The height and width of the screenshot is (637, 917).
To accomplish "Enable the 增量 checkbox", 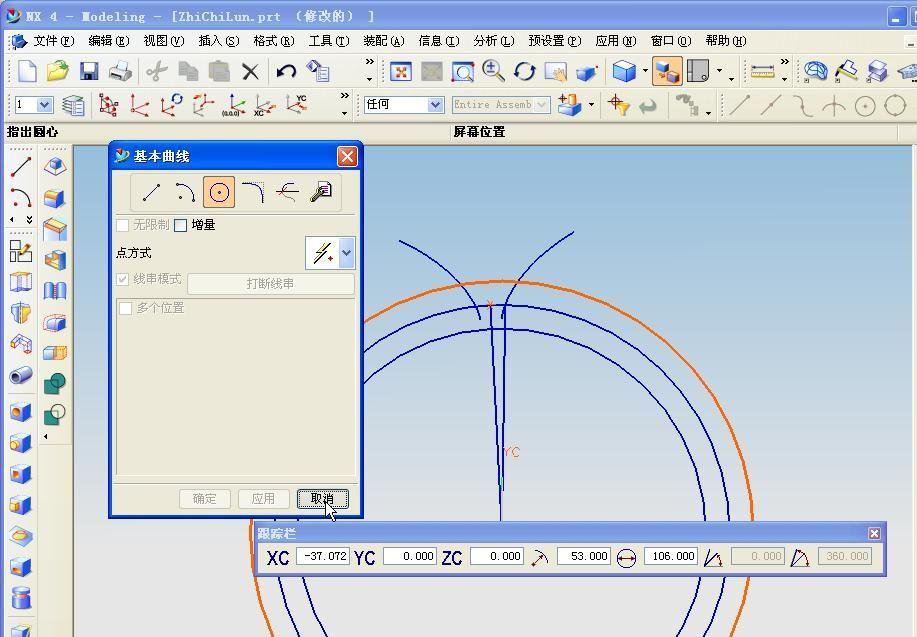I will [x=181, y=225].
